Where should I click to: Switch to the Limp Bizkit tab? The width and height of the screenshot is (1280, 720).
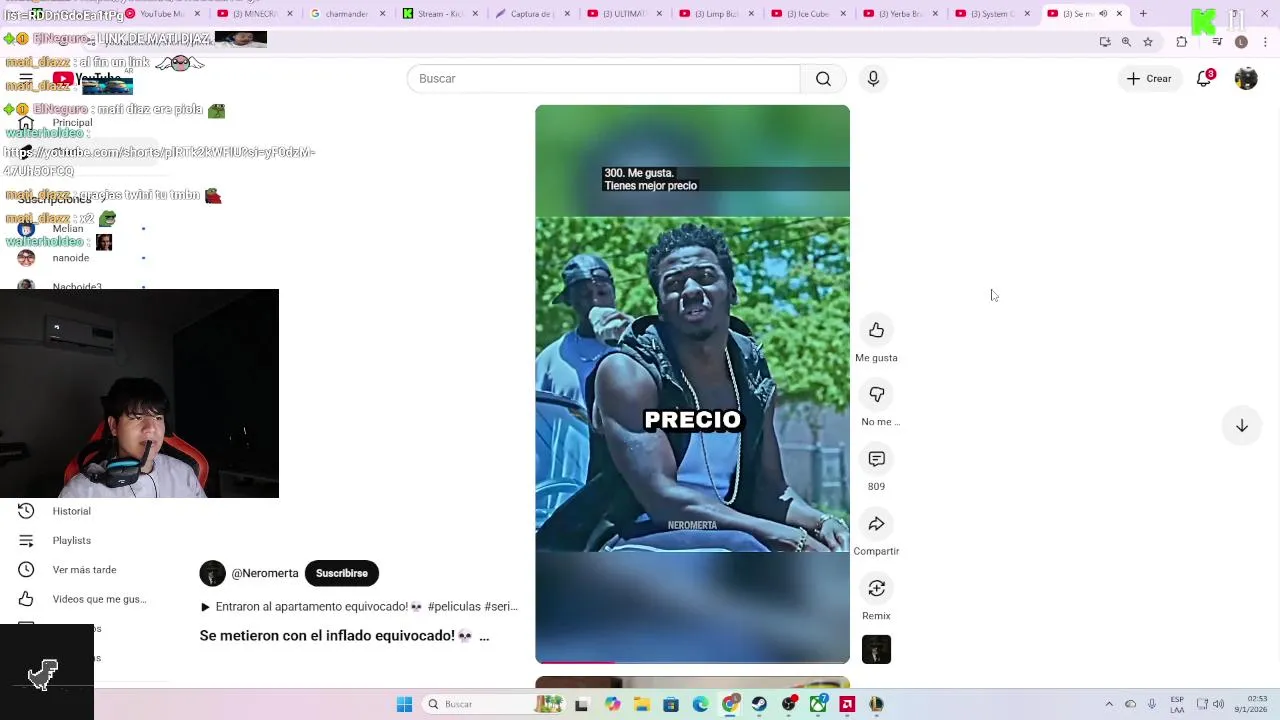tap(717, 14)
